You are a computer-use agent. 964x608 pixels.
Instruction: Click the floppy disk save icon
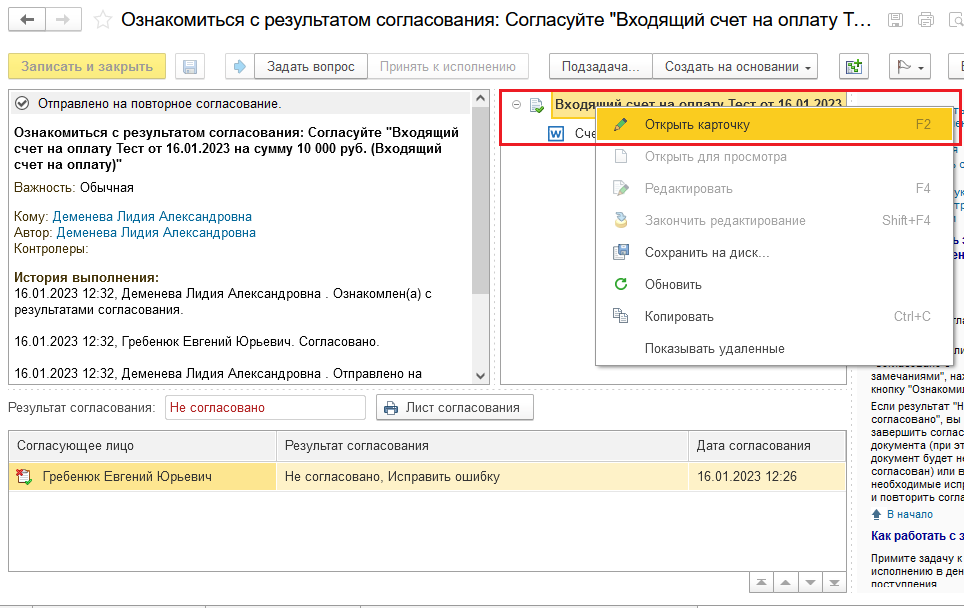tap(190, 67)
